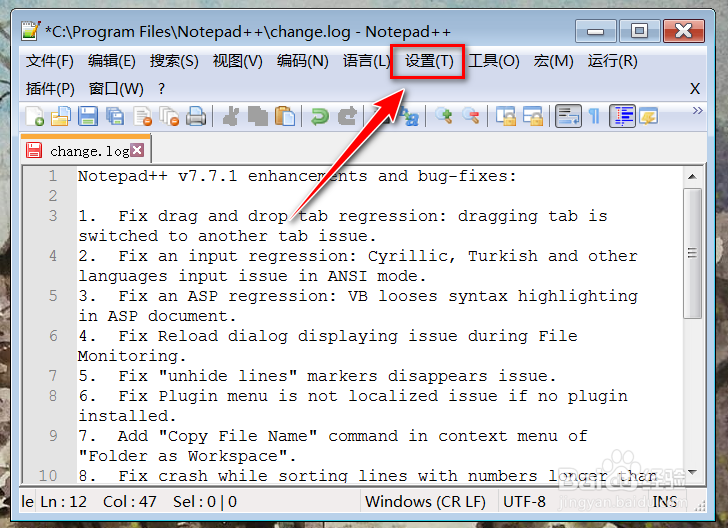The width and height of the screenshot is (728, 528).
Task: Click the scrollbar down arrow
Action: [x=692, y=473]
